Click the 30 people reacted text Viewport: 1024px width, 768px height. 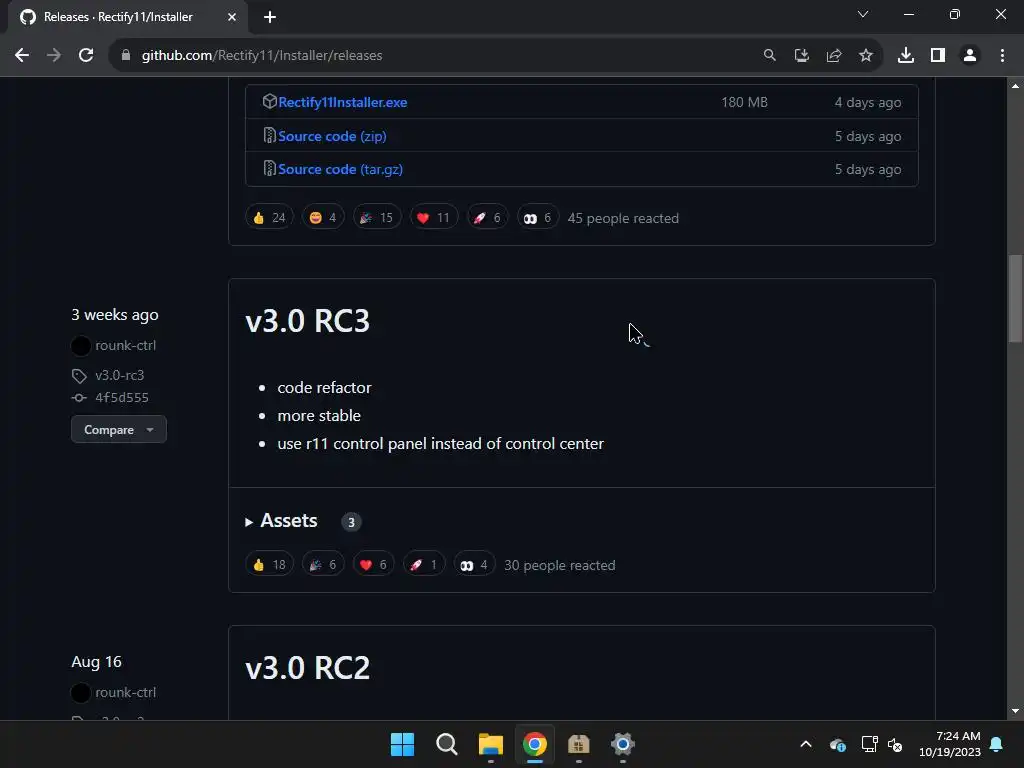click(x=560, y=565)
